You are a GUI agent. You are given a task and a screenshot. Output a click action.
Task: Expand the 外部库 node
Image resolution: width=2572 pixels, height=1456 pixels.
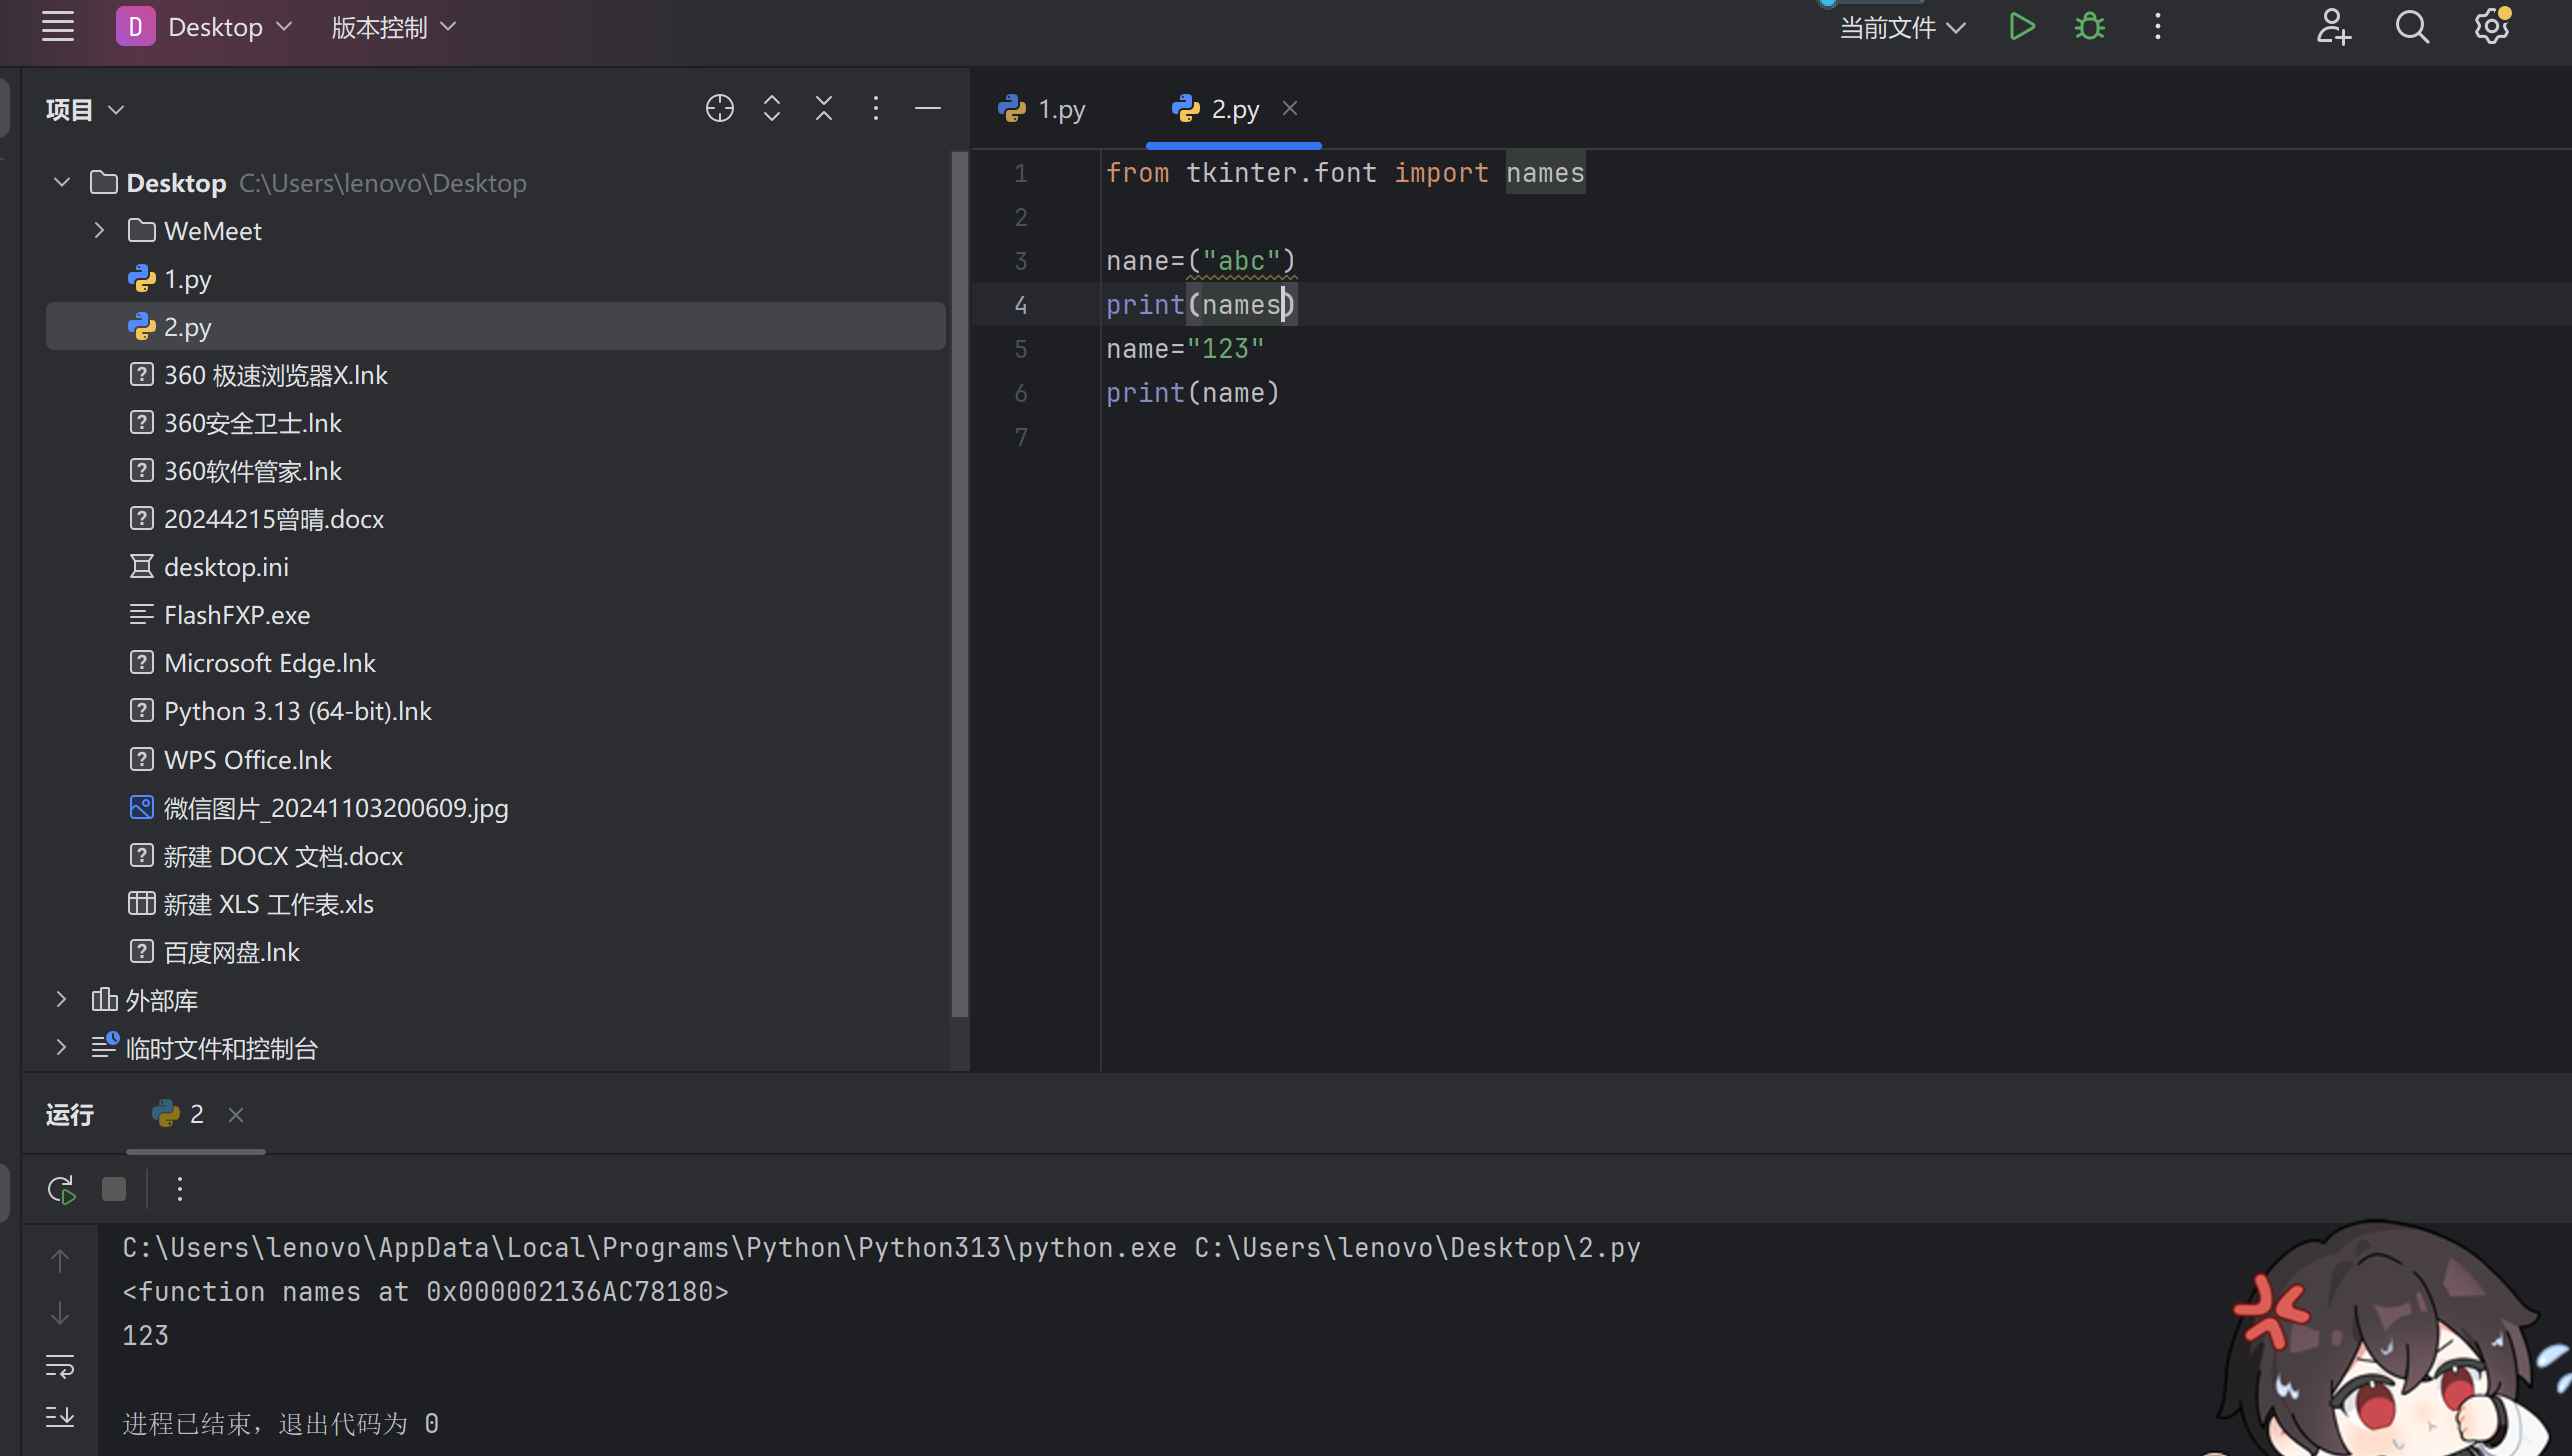pos(61,999)
